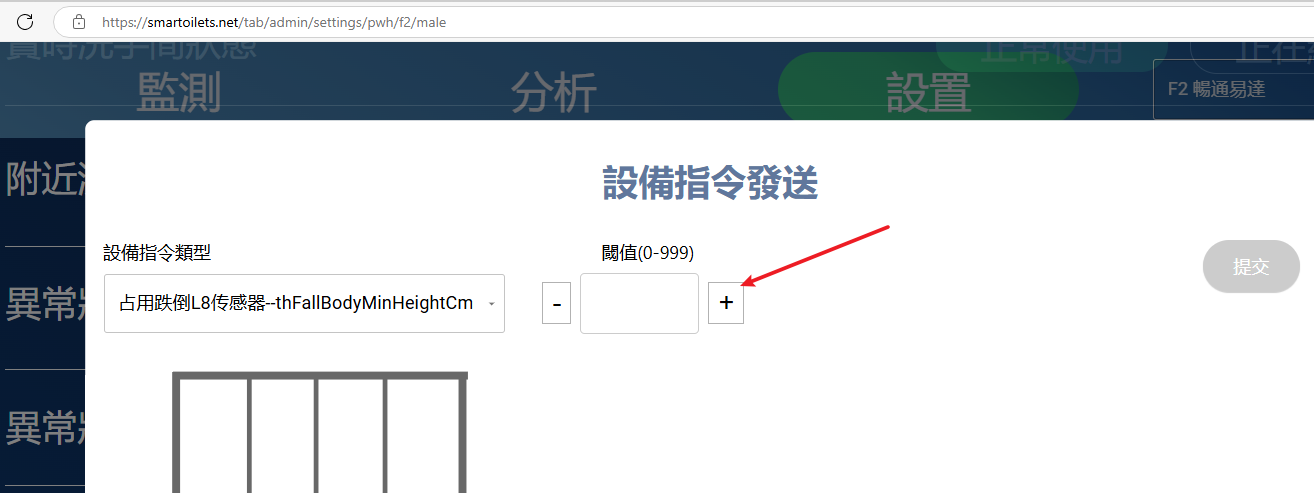This screenshot has height=493, width=1314.
Task: Increase threshold using the plus button
Action: click(726, 303)
